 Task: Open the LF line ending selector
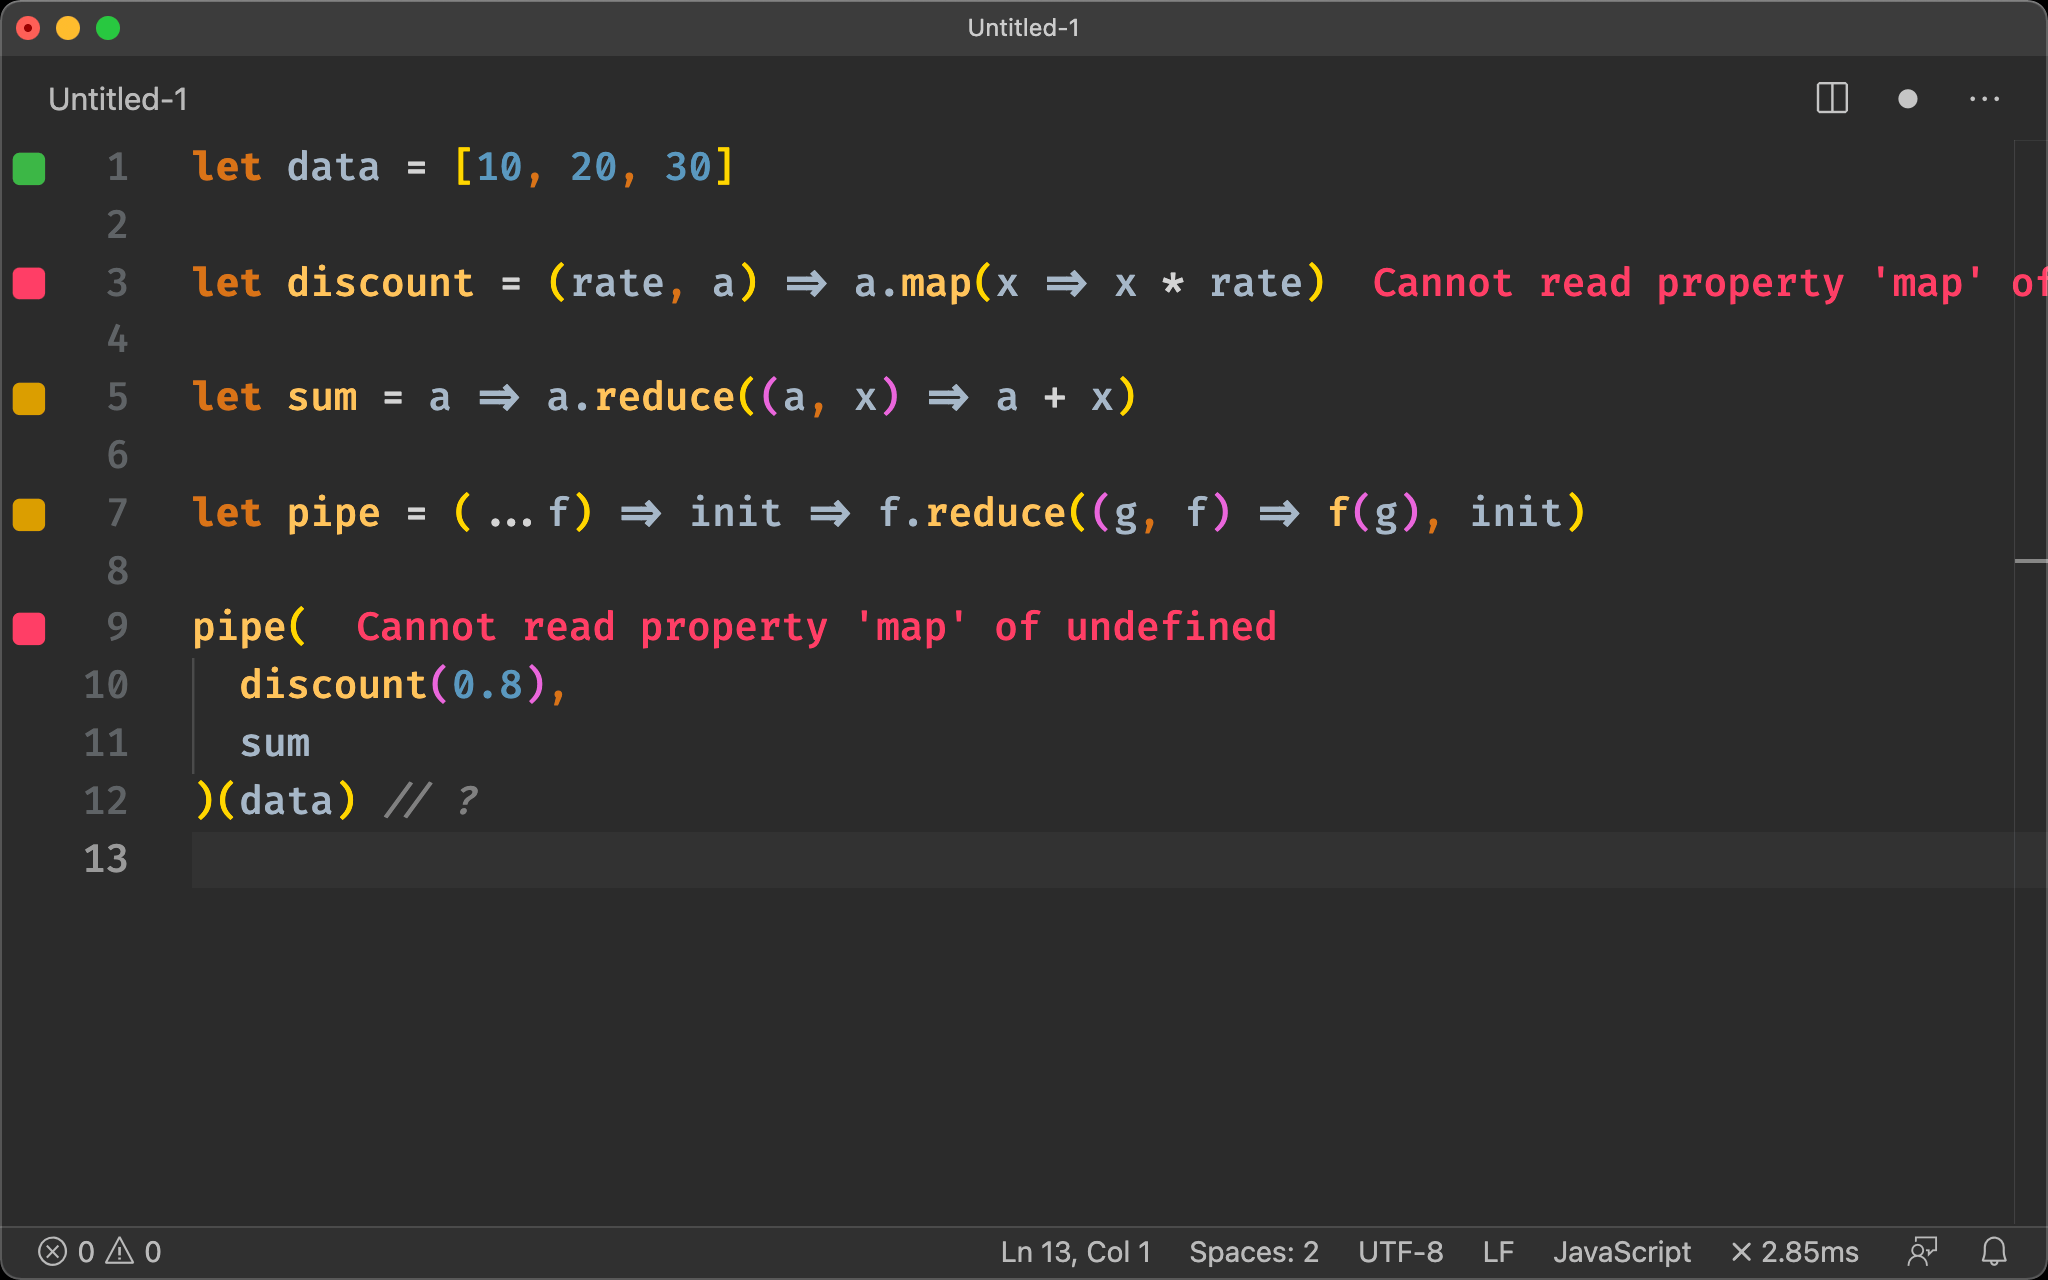pyautogui.click(x=1498, y=1250)
